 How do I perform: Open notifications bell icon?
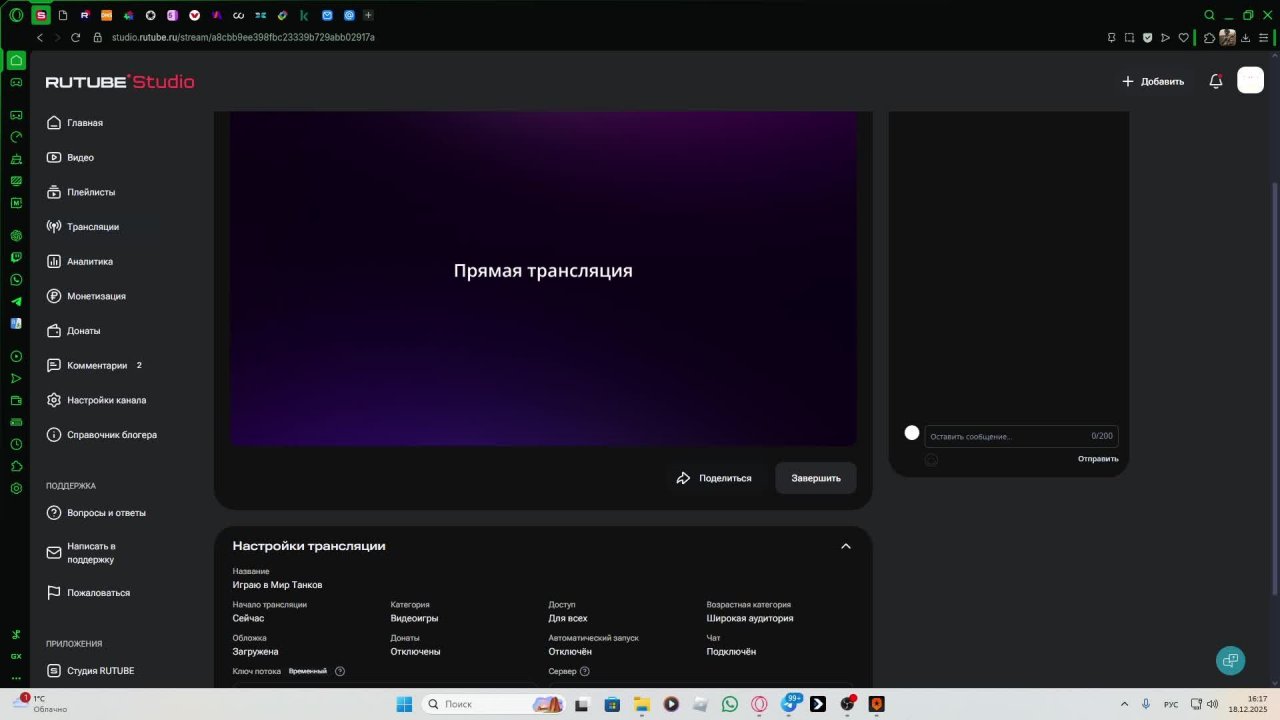1216,82
